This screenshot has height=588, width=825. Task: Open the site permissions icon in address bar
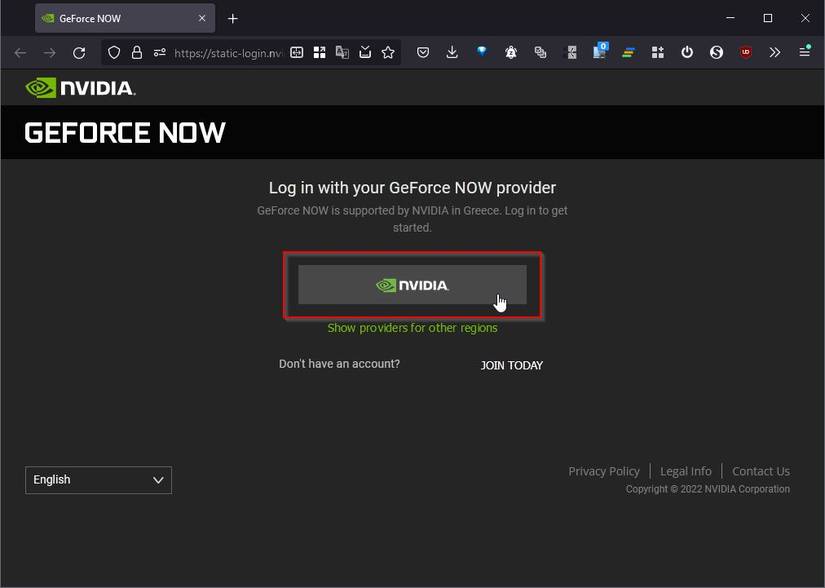pyautogui.click(x=159, y=53)
